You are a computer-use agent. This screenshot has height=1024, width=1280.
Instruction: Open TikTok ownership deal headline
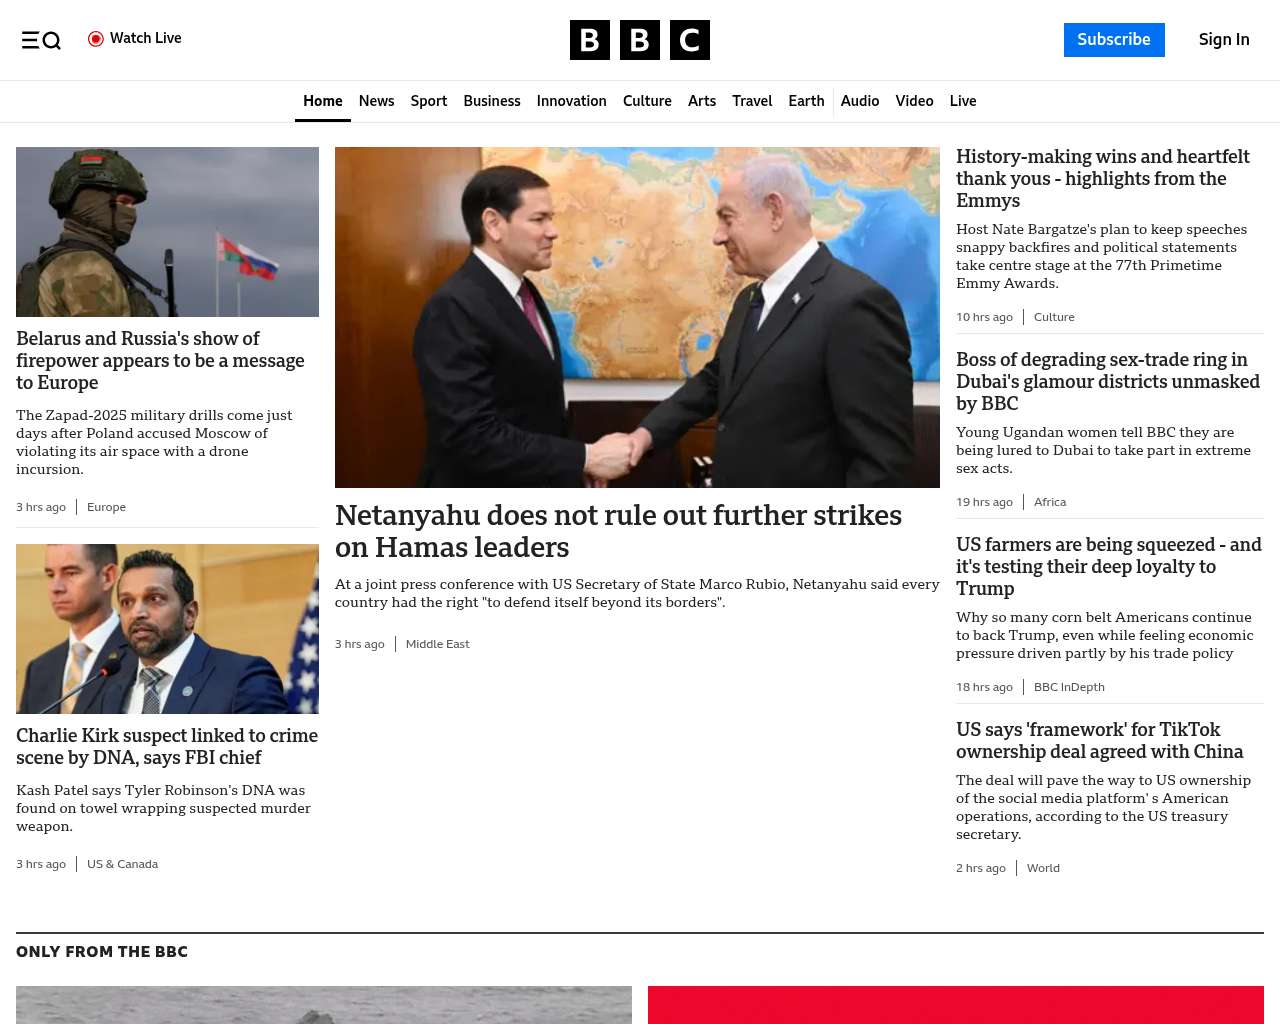[1100, 740]
